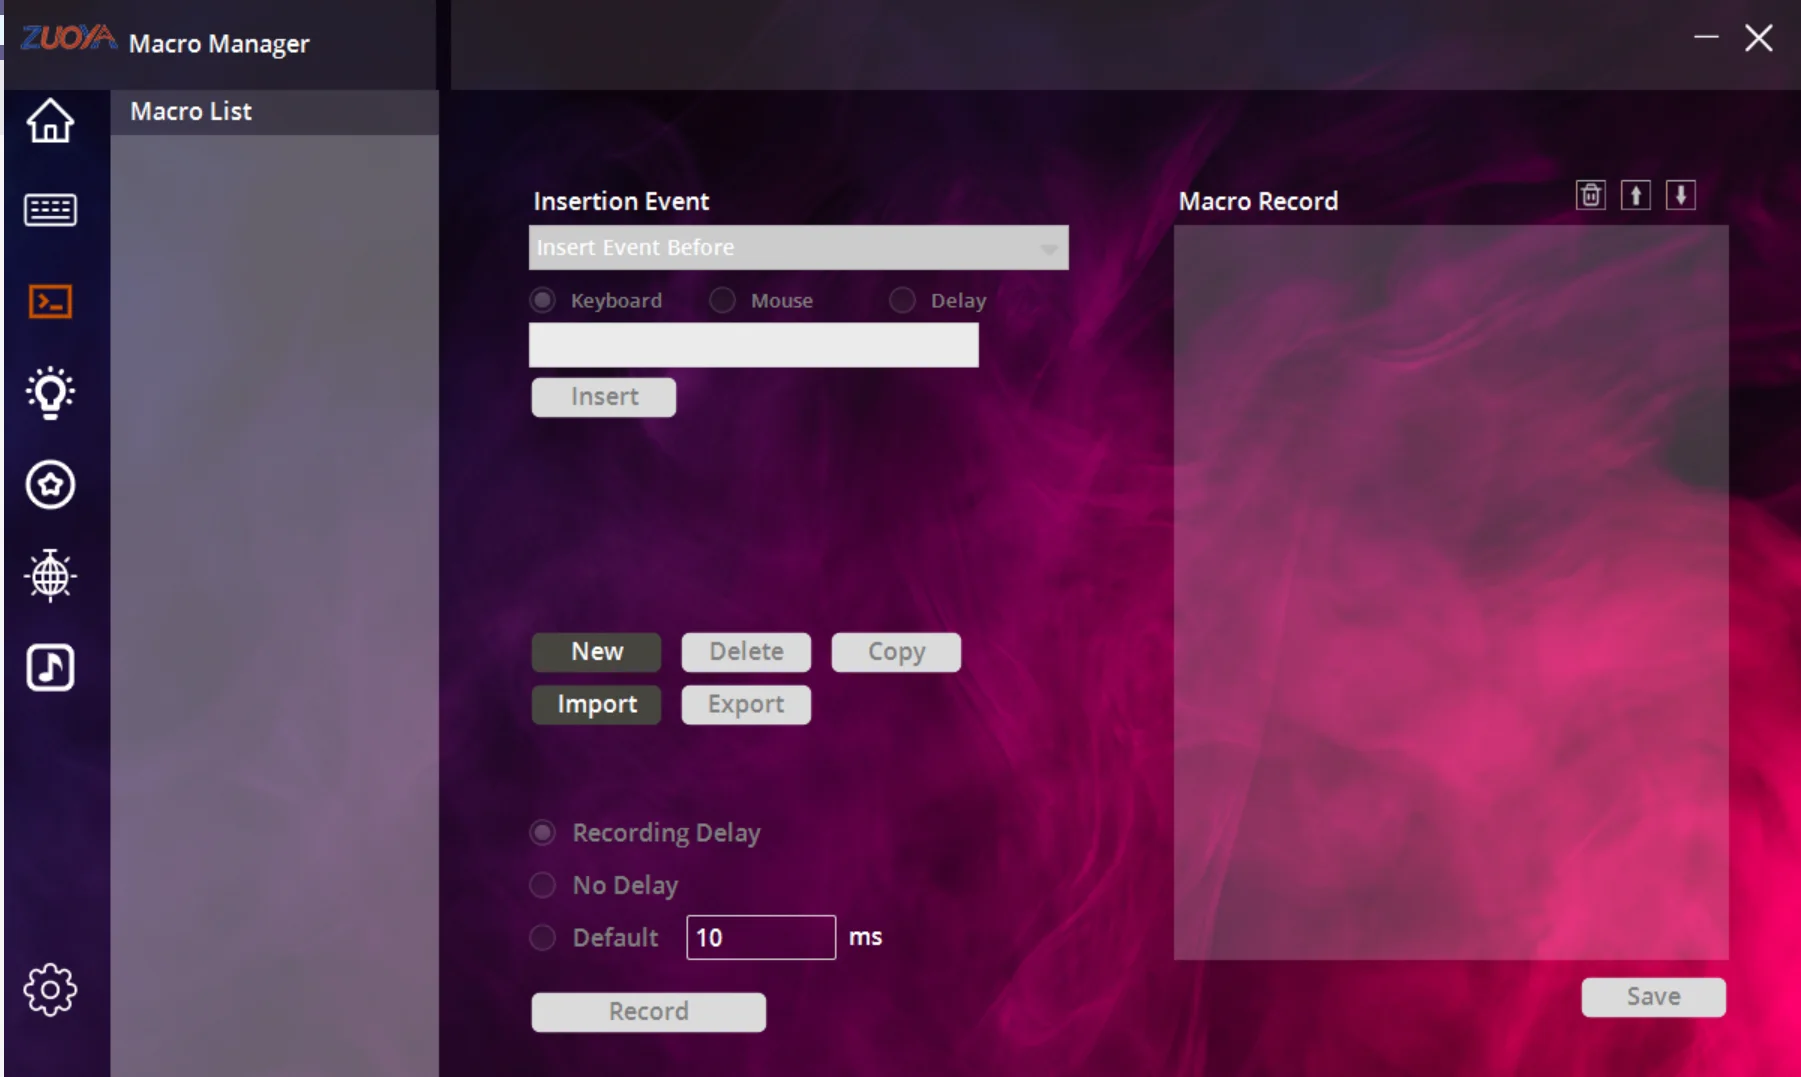
Task: Expand the Insert Event Before dropdown
Action: pyautogui.click(x=798, y=247)
